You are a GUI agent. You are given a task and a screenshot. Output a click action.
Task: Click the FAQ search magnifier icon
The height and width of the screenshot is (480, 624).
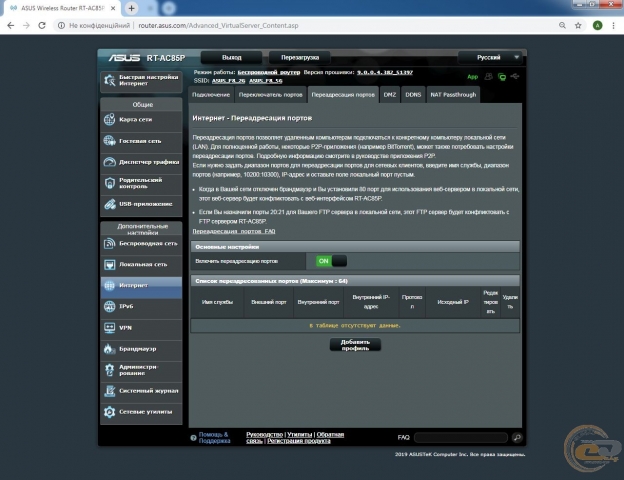pos(517,438)
